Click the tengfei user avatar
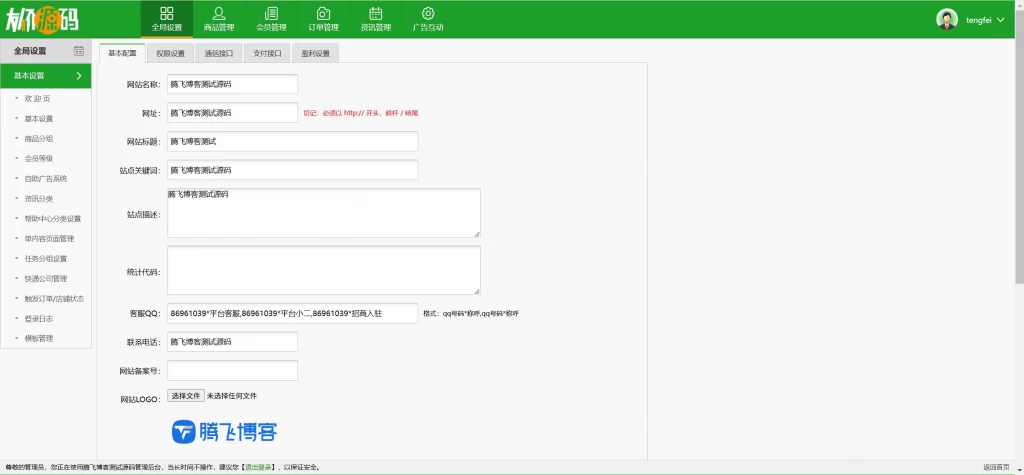1024x475 pixels. click(946, 20)
